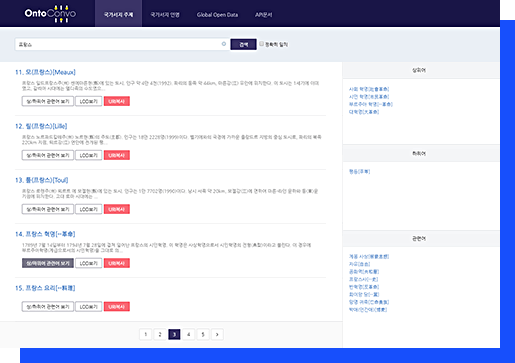Click the description text under result 13 Toul
Screen dimensions: 515x363
[x=170, y=194]
